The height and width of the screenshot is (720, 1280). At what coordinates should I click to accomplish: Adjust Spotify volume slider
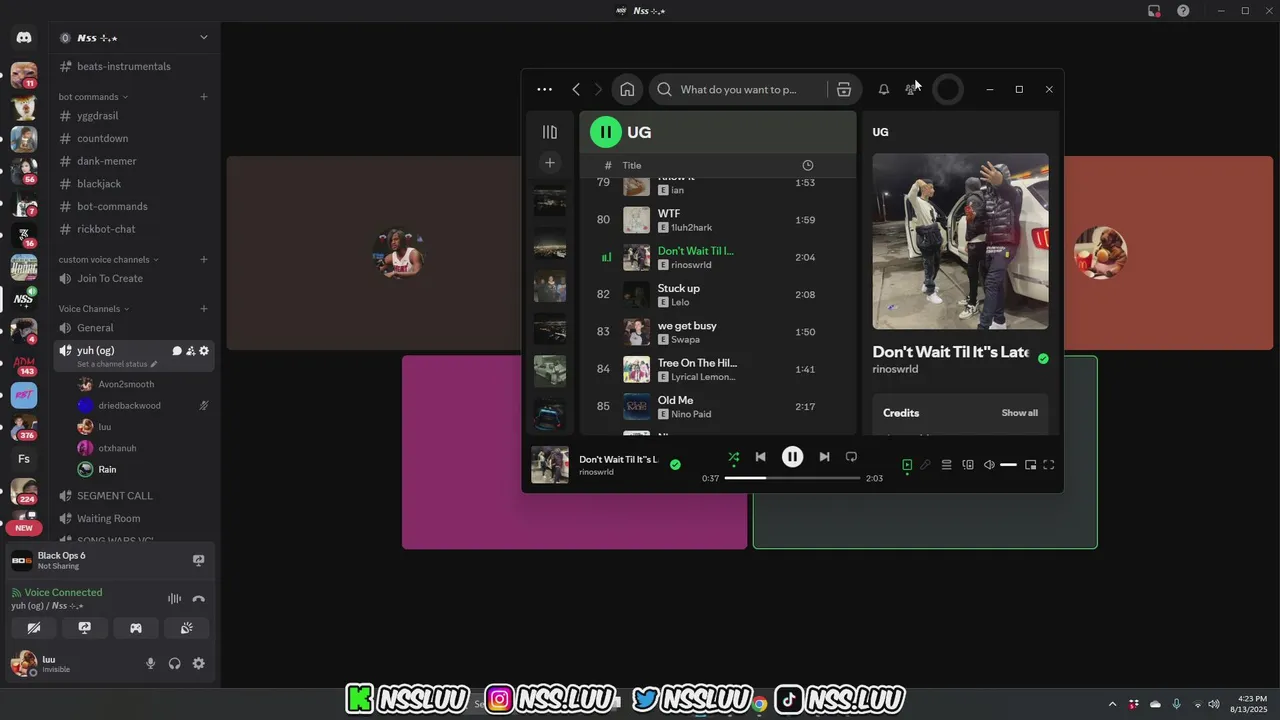1008,465
